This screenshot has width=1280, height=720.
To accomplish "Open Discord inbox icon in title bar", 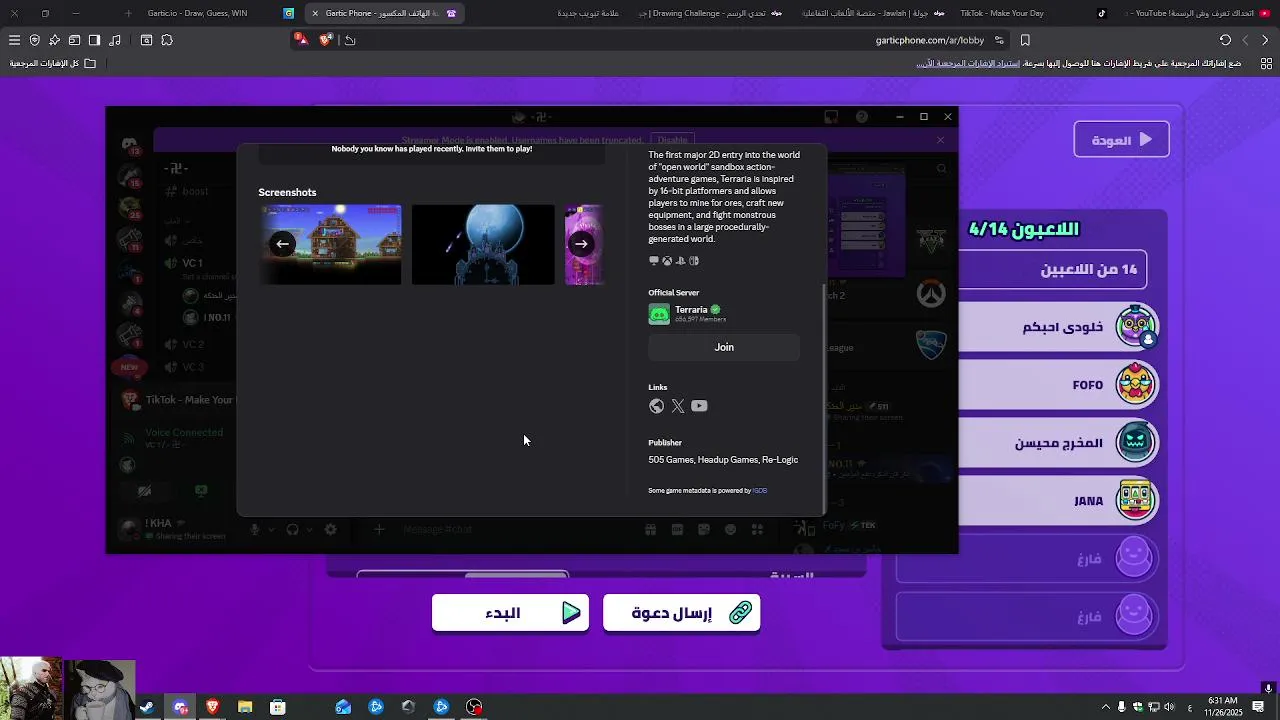I will (x=831, y=117).
